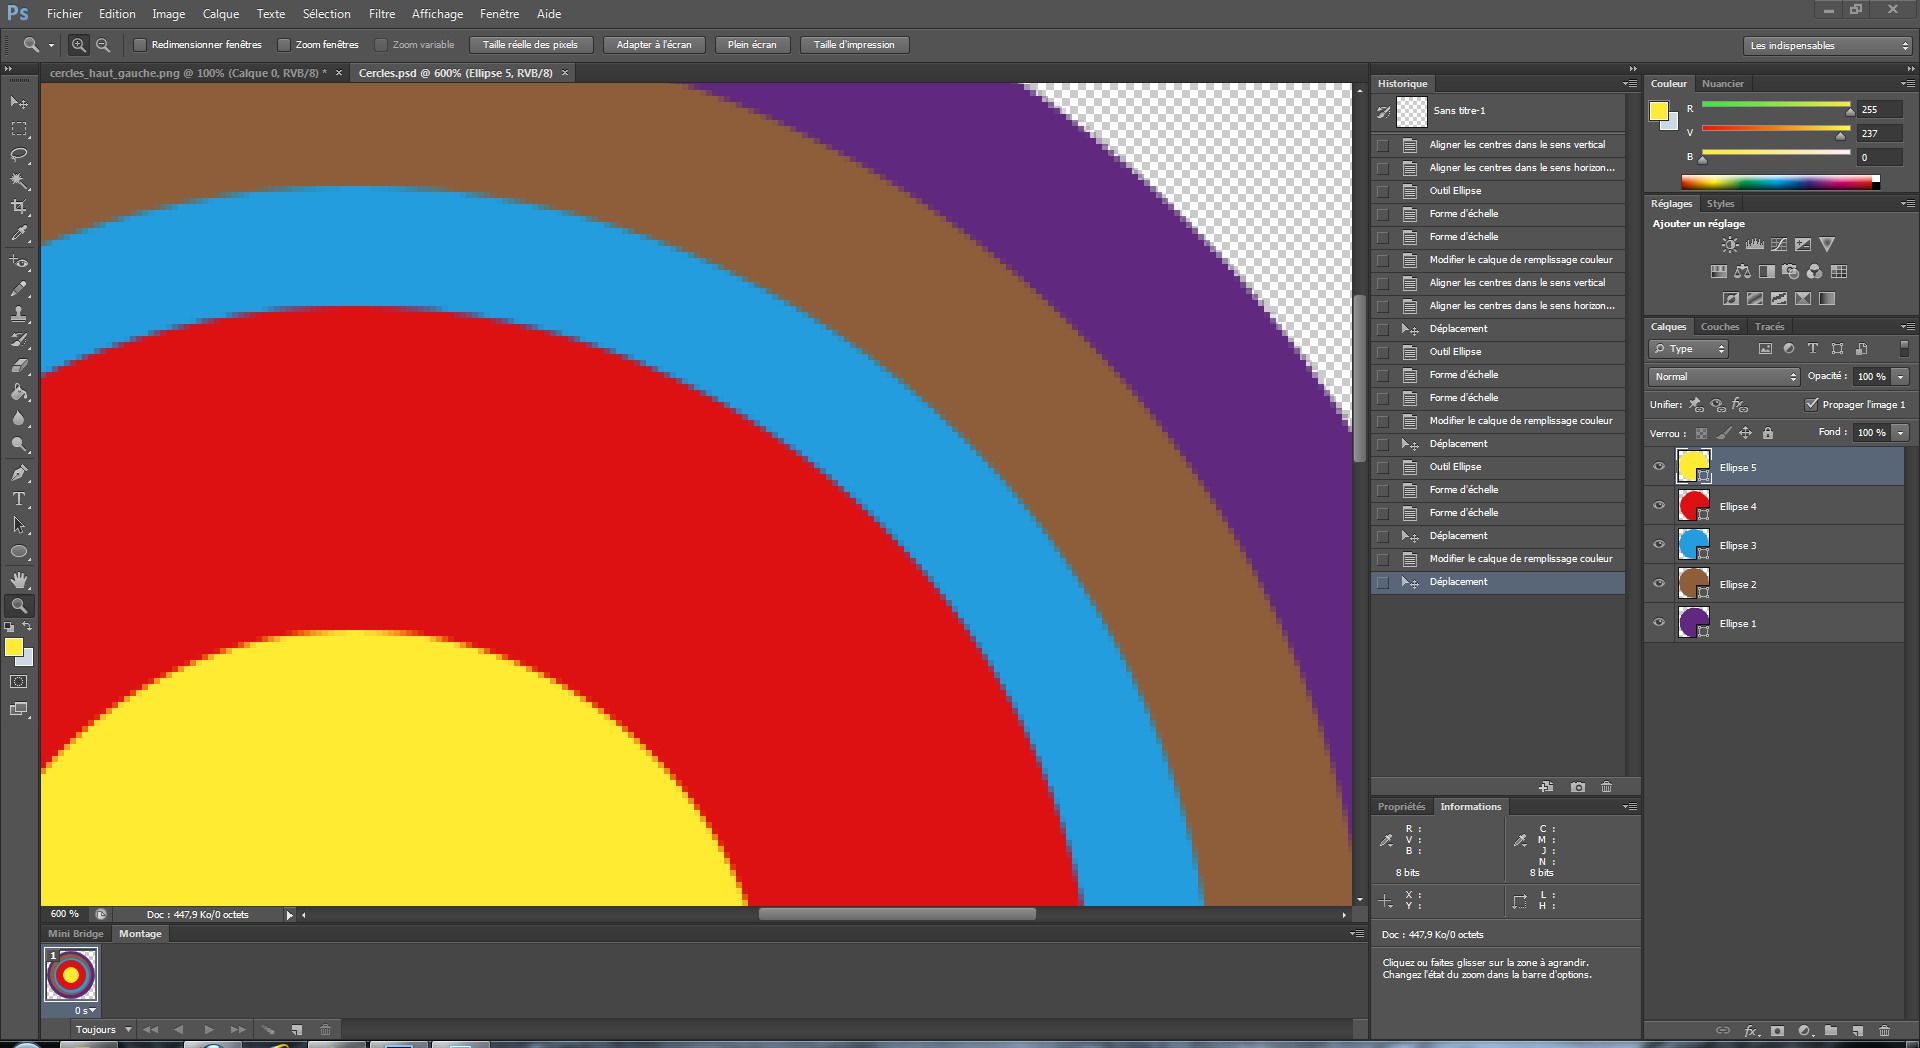
Task: Enable Redimensionner fenêtres checkbox
Action: pos(140,45)
